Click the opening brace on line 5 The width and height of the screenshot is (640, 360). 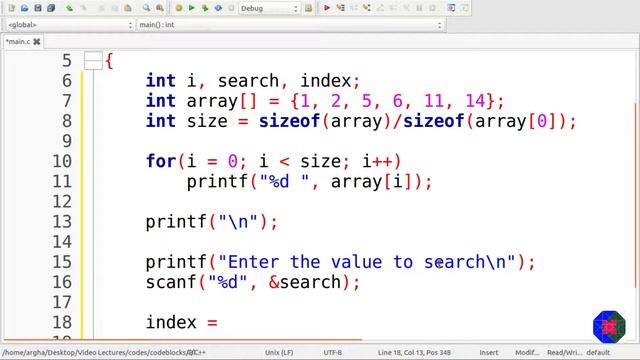coord(109,61)
